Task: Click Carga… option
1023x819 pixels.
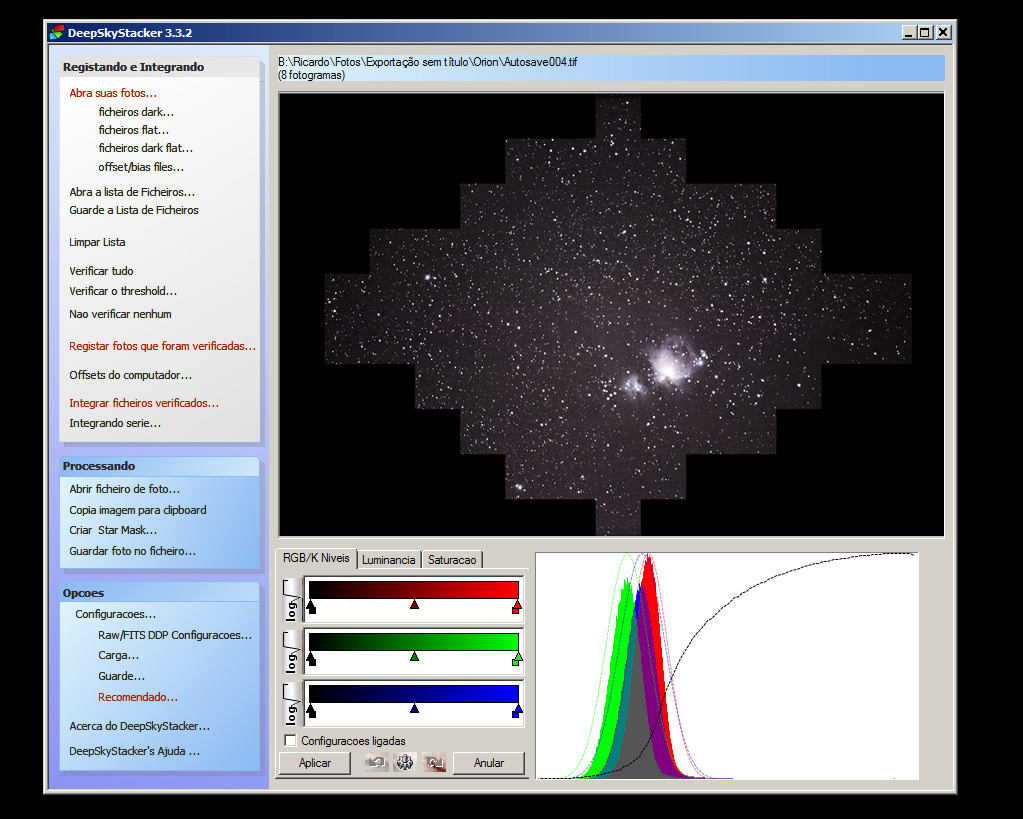Action: pyautogui.click(x=118, y=655)
